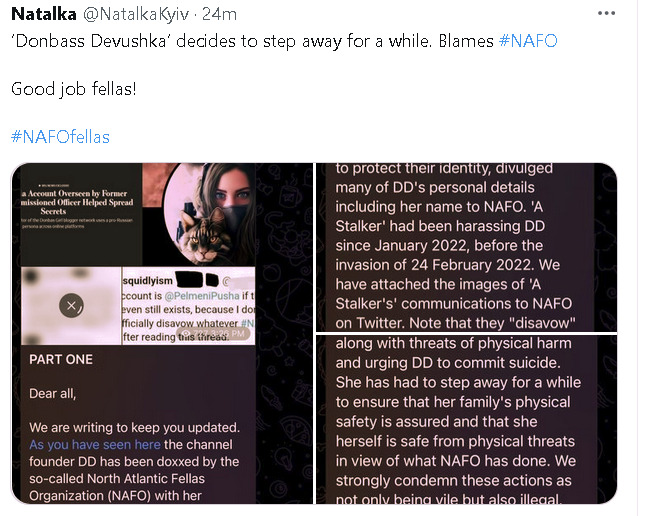Open Natalka's profile via display name

(x=44, y=14)
